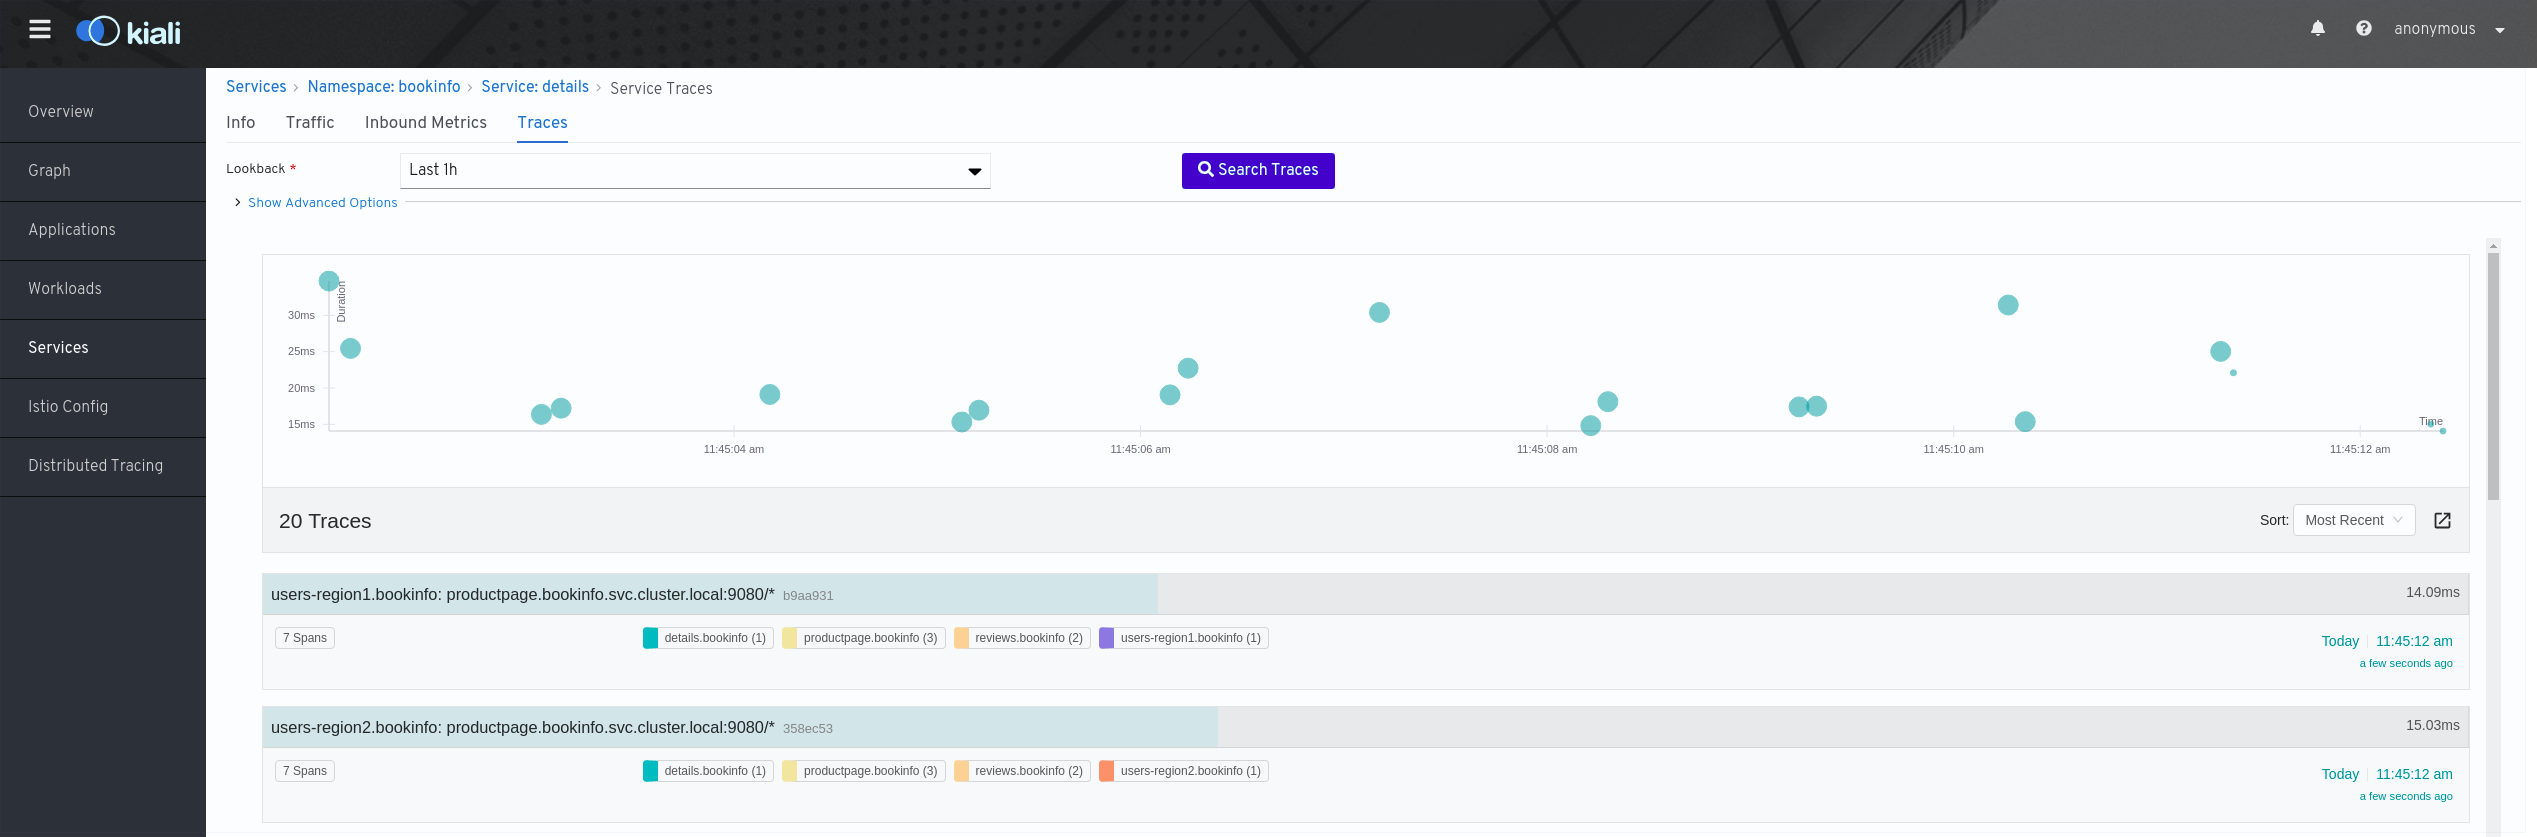Open trace users-region2.bookinfo 358ec53

point(1365,727)
